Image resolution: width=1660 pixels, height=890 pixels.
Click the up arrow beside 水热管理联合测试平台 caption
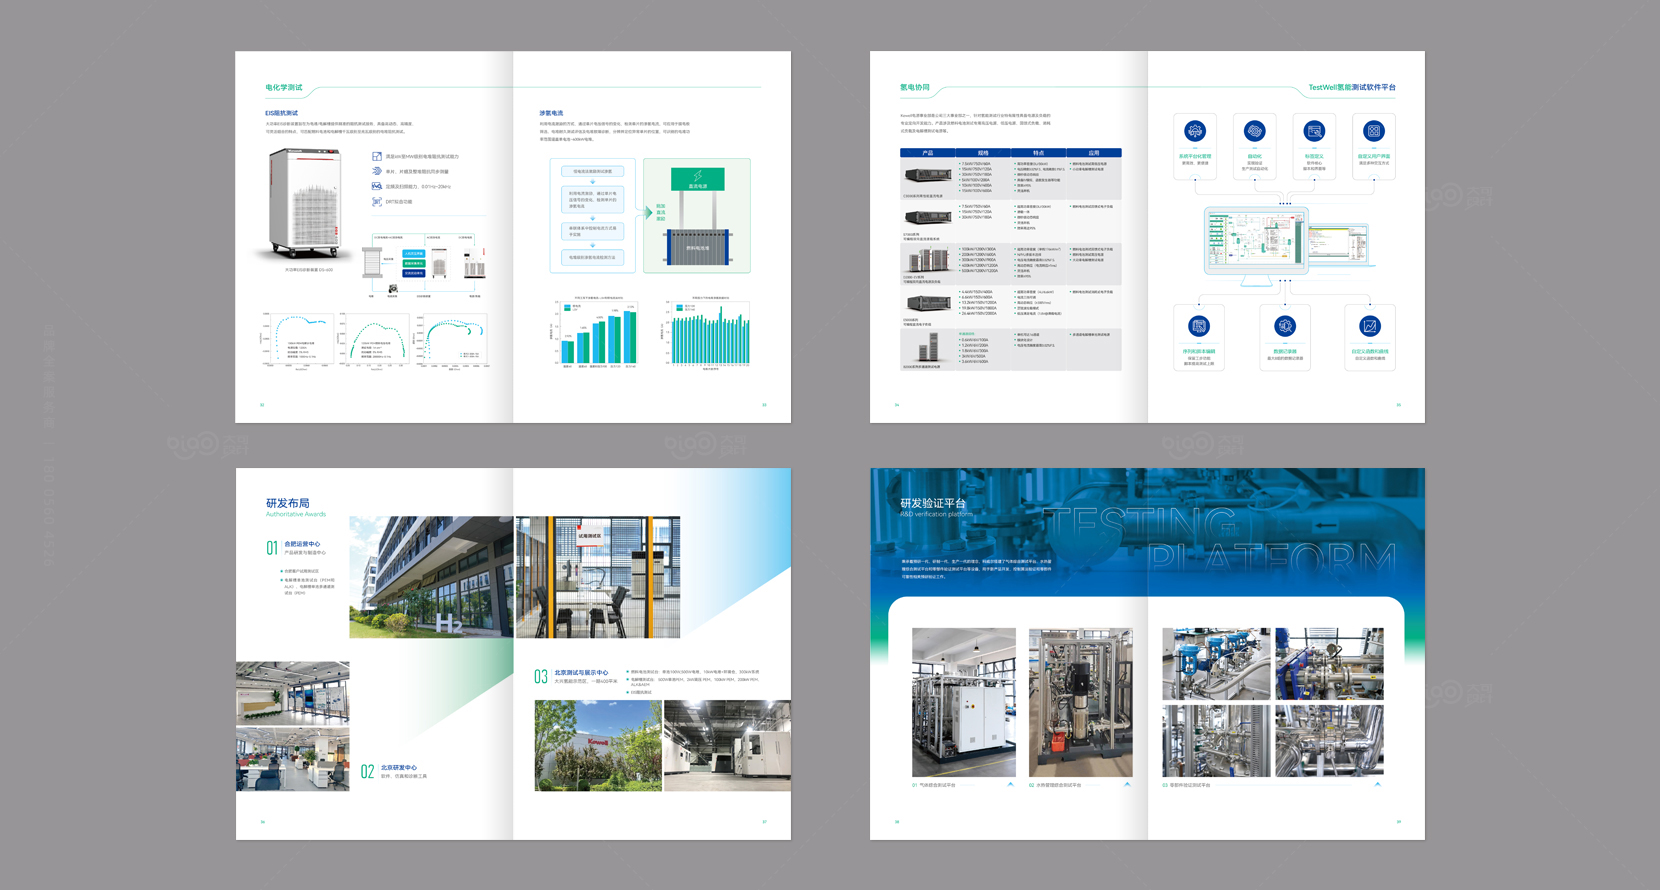coord(1128,785)
